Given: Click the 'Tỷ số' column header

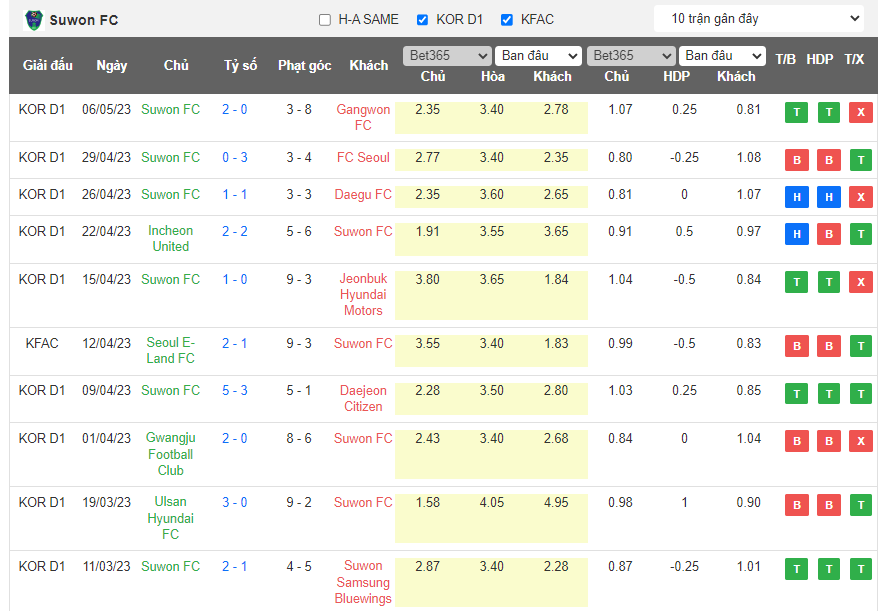Looking at the screenshot, I should pyautogui.click(x=240, y=65).
